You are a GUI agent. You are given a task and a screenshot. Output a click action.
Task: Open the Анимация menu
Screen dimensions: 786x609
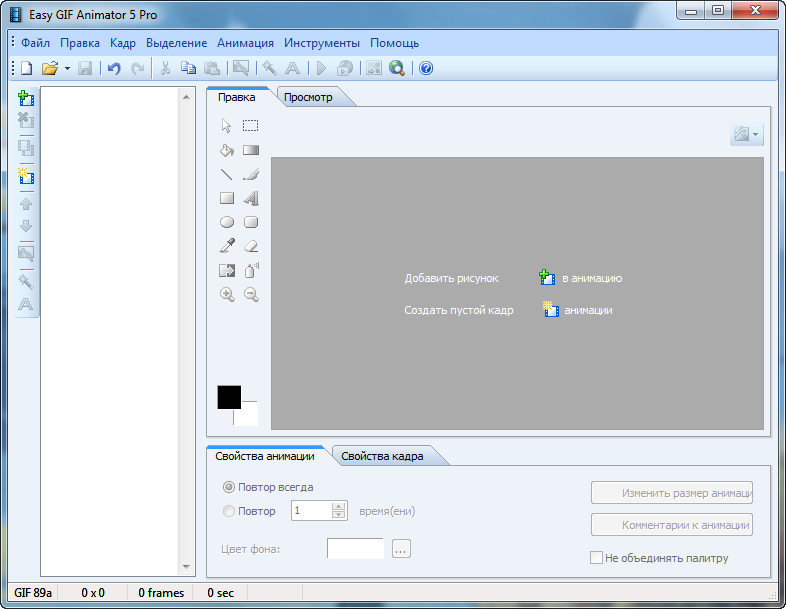(245, 43)
